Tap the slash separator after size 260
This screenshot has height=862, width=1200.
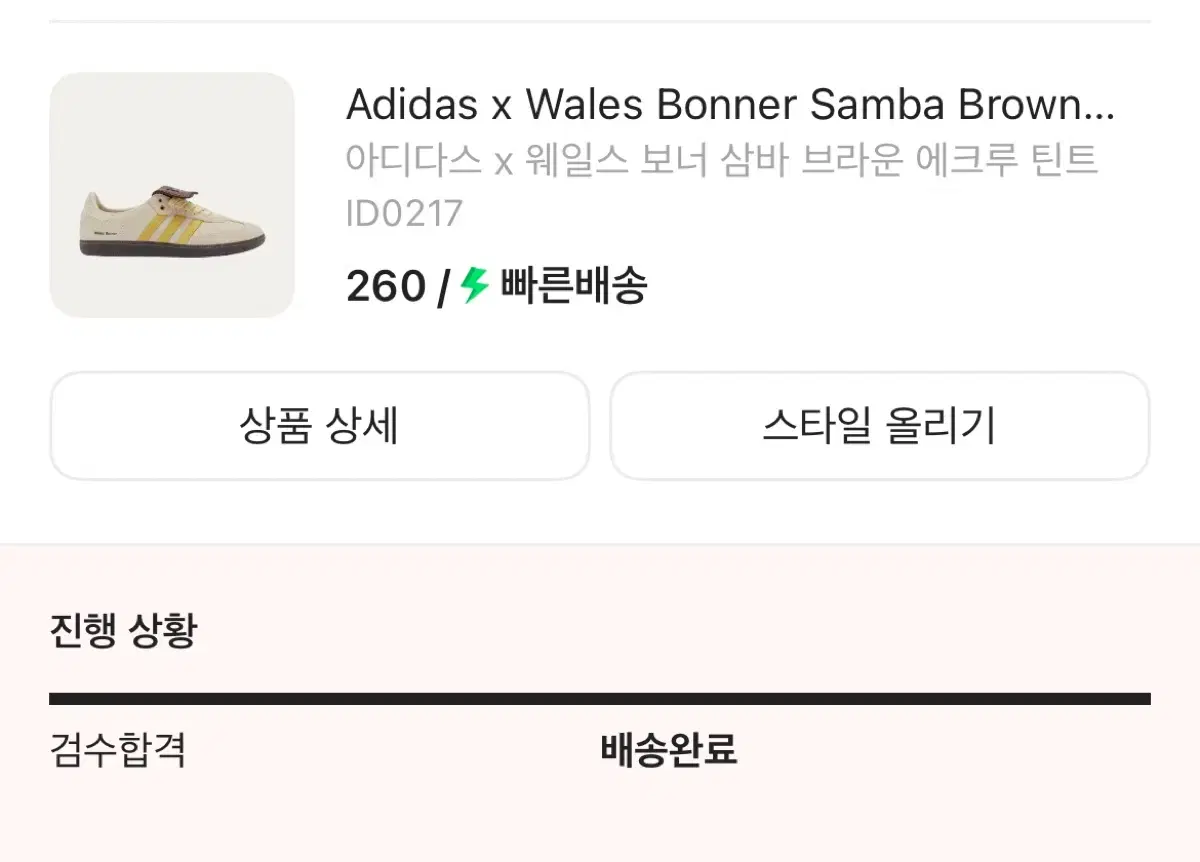[443, 288]
